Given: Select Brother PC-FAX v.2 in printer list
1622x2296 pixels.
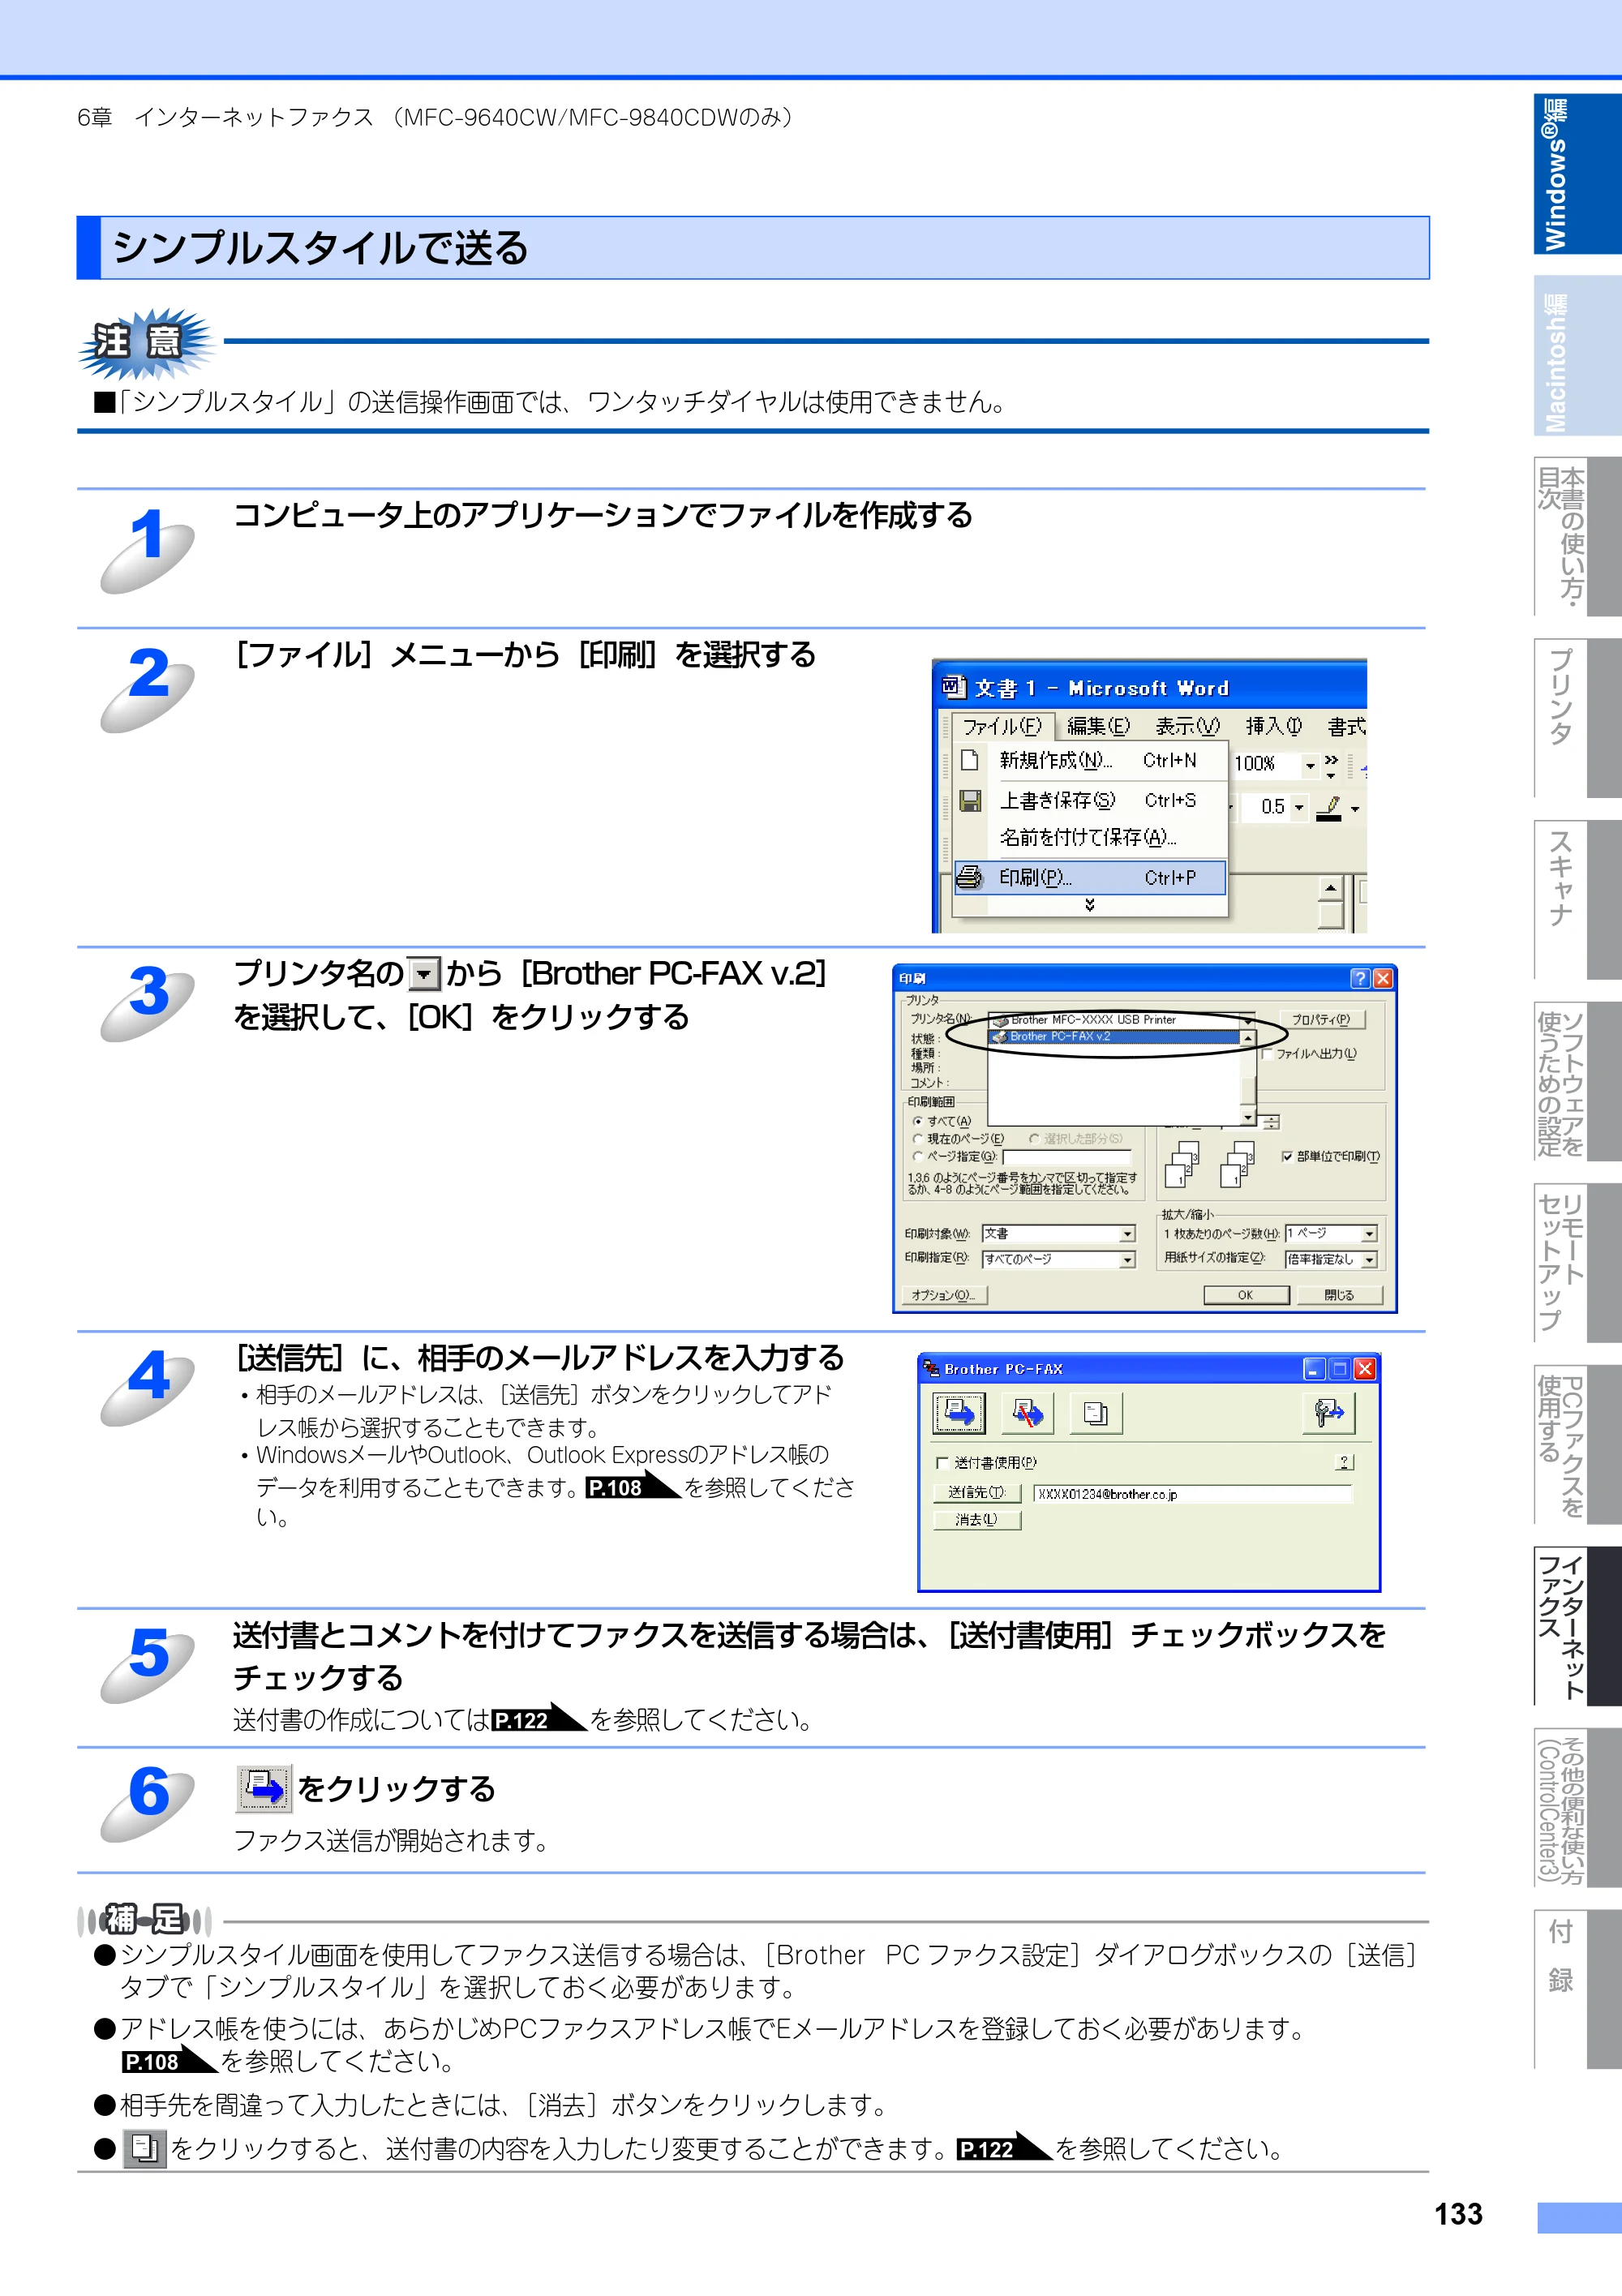Looking at the screenshot, I should (1114, 1037).
